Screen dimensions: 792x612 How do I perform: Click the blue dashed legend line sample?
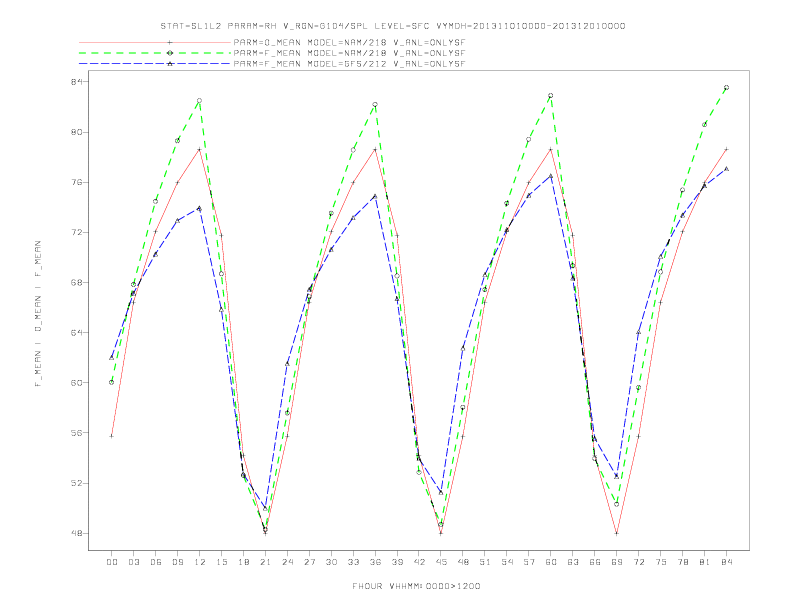coord(155,64)
